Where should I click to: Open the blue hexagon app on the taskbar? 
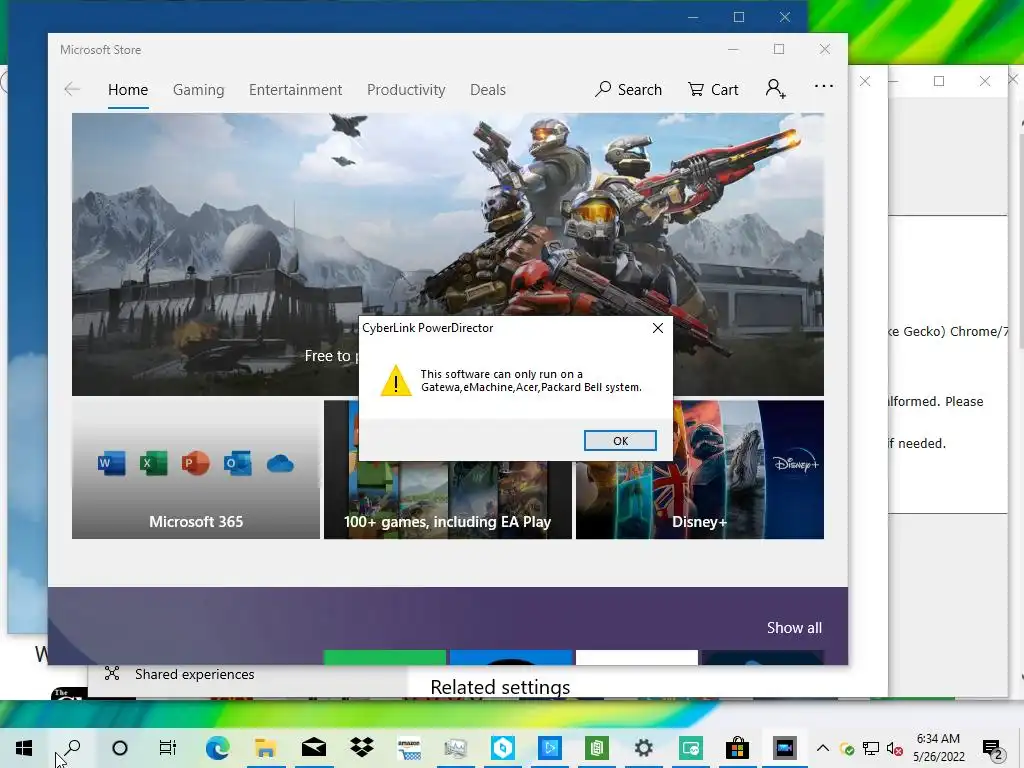pyautogui.click(x=502, y=748)
